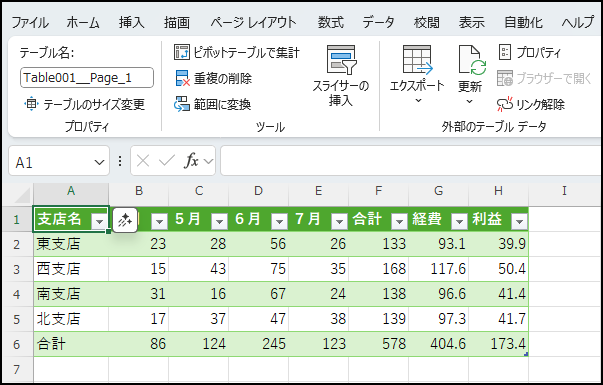Image resolution: width=603 pixels, height=385 pixels.
Task: Click the quick analysis sparkle icon near A1
Action: 125,221
